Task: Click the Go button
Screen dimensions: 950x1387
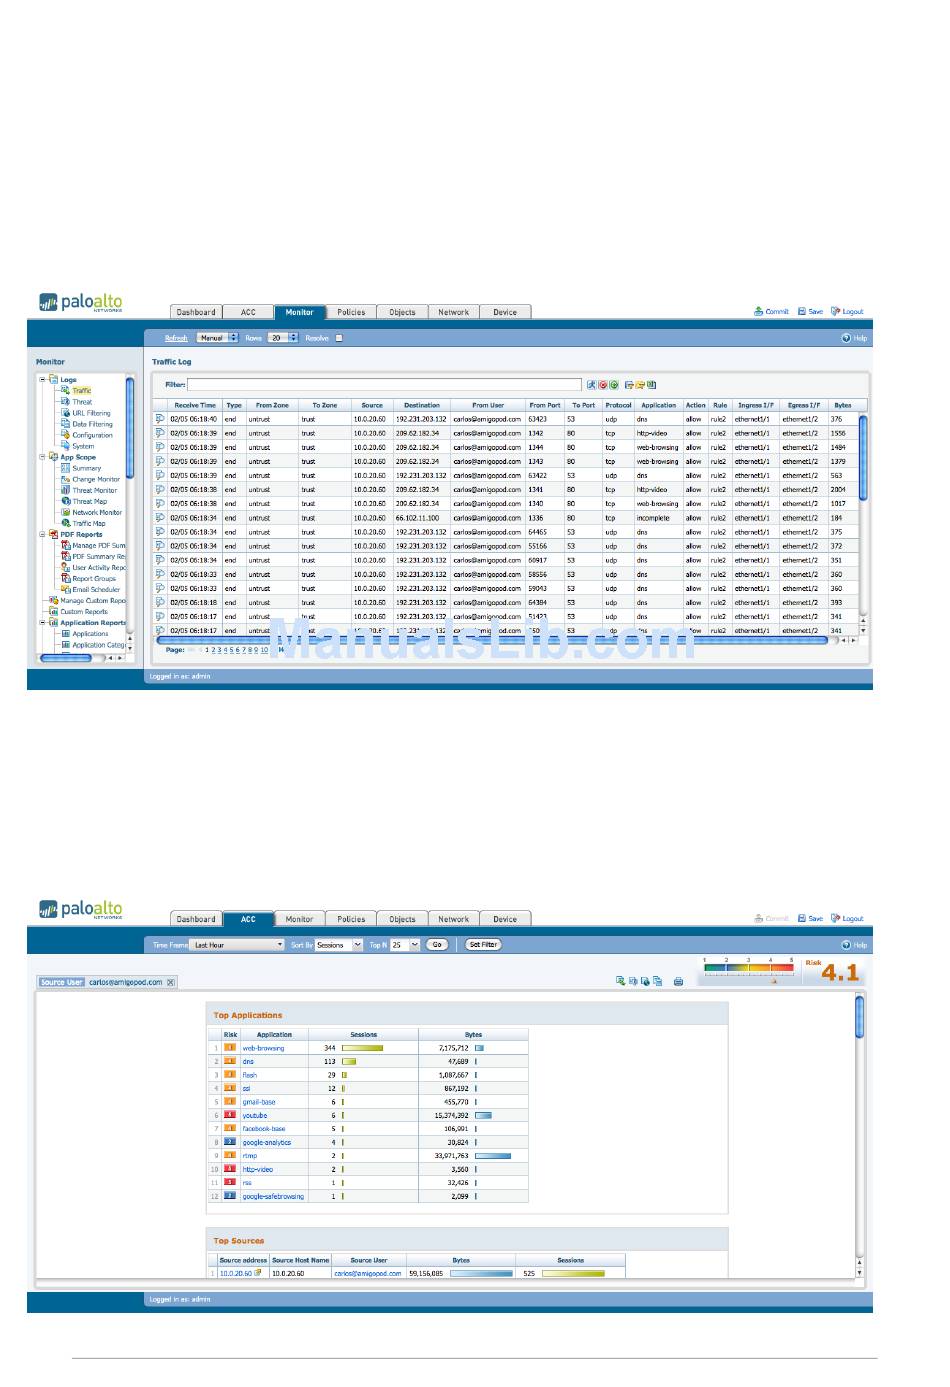Action: (437, 945)
